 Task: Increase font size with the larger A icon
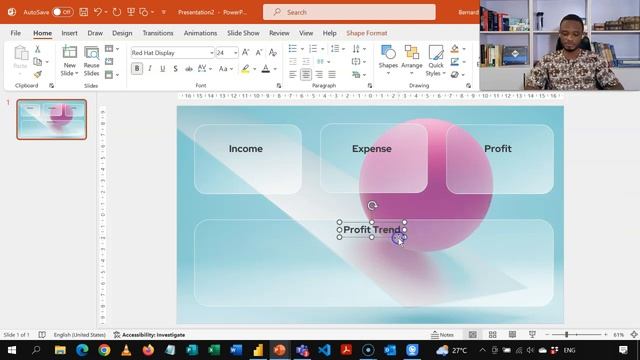(246, 52)
